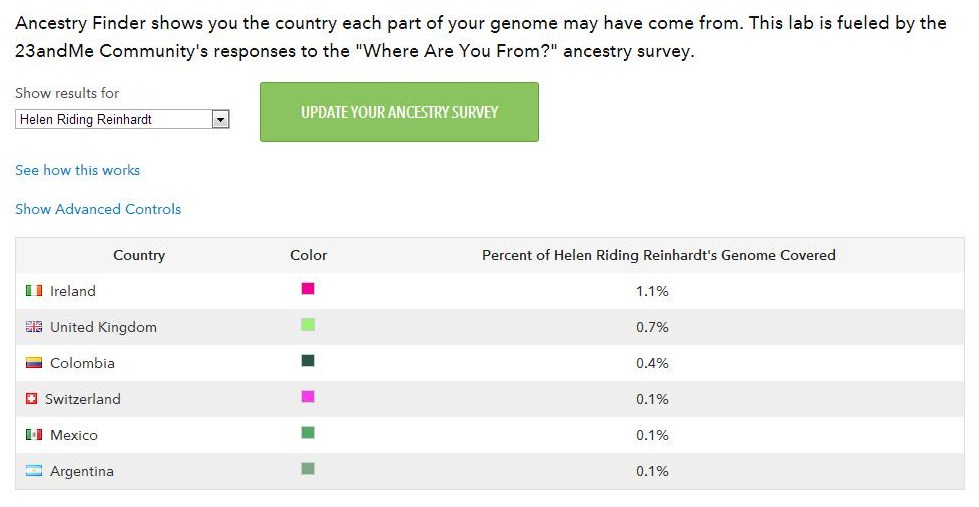Expand Show Advanced Controls
Screen dimensions: 979x507
(98, 209)
